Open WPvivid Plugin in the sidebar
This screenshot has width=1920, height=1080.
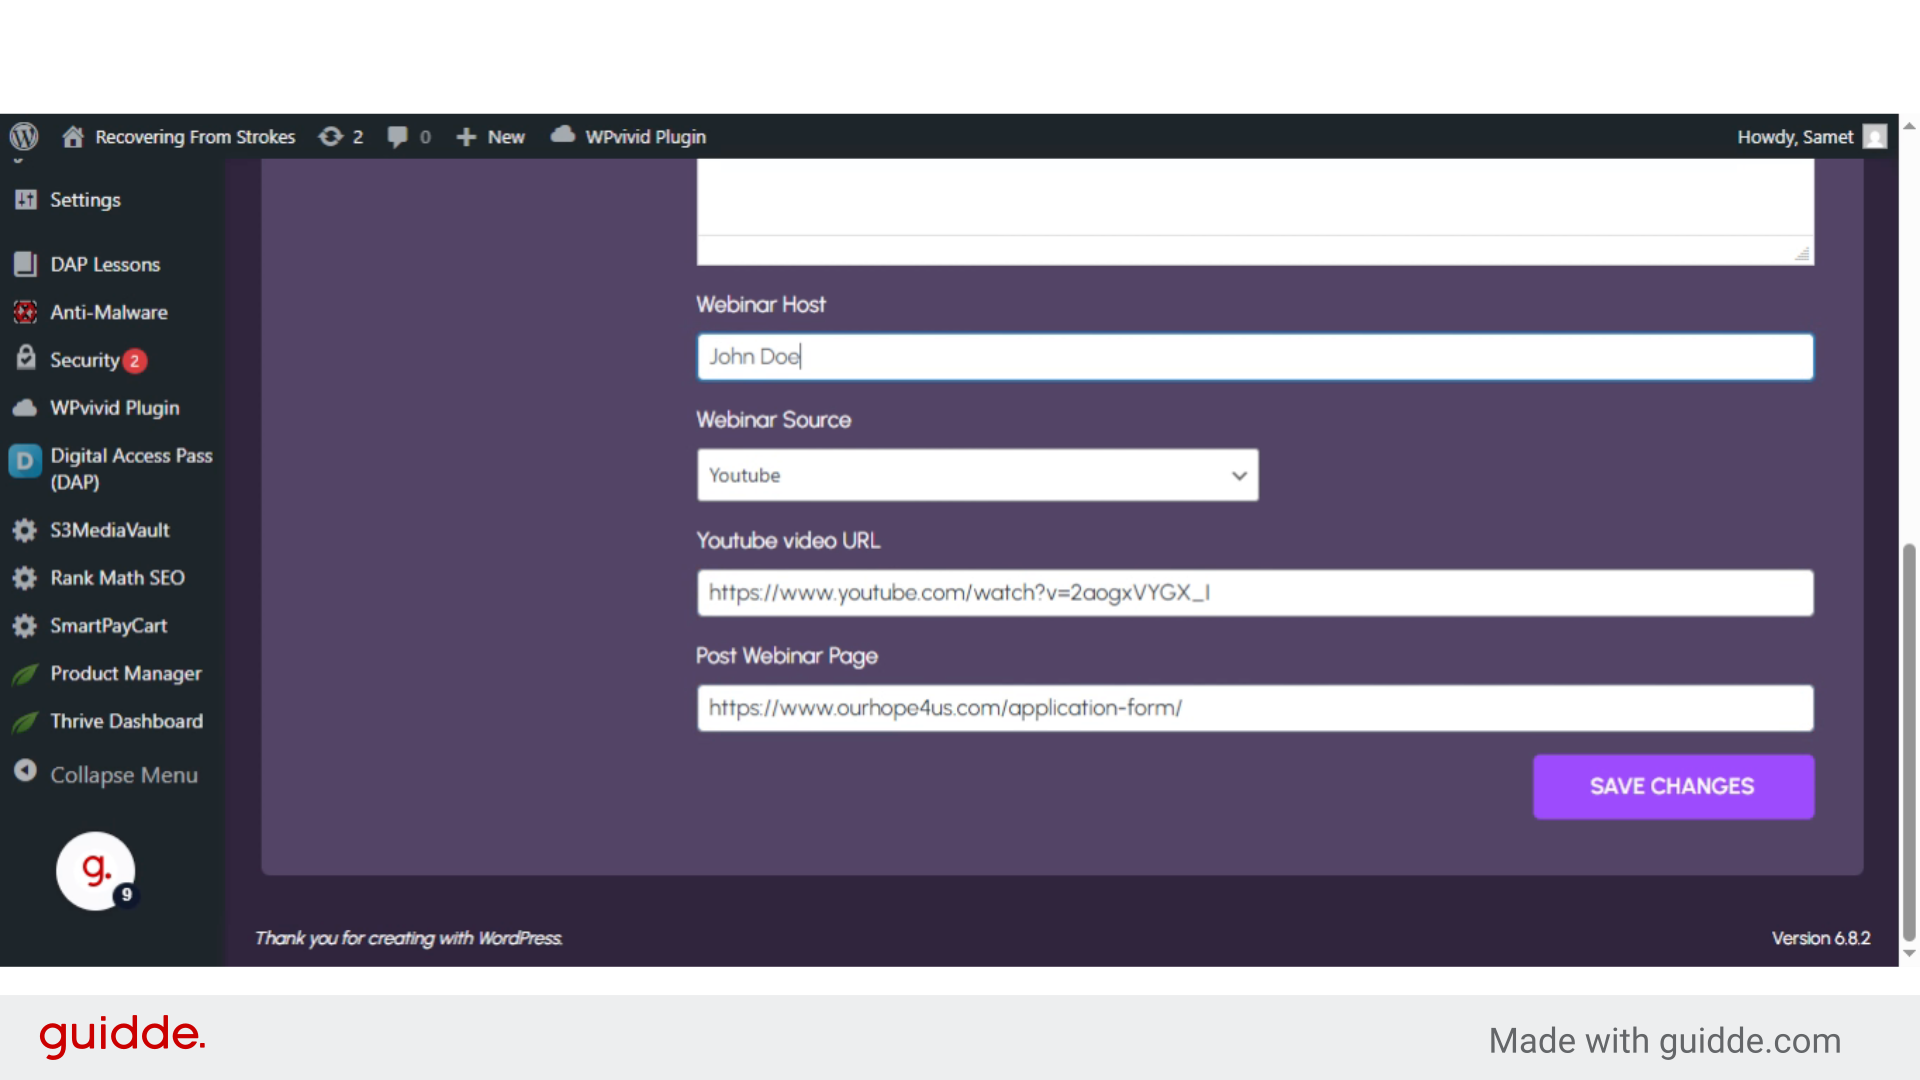coord(115,408)
